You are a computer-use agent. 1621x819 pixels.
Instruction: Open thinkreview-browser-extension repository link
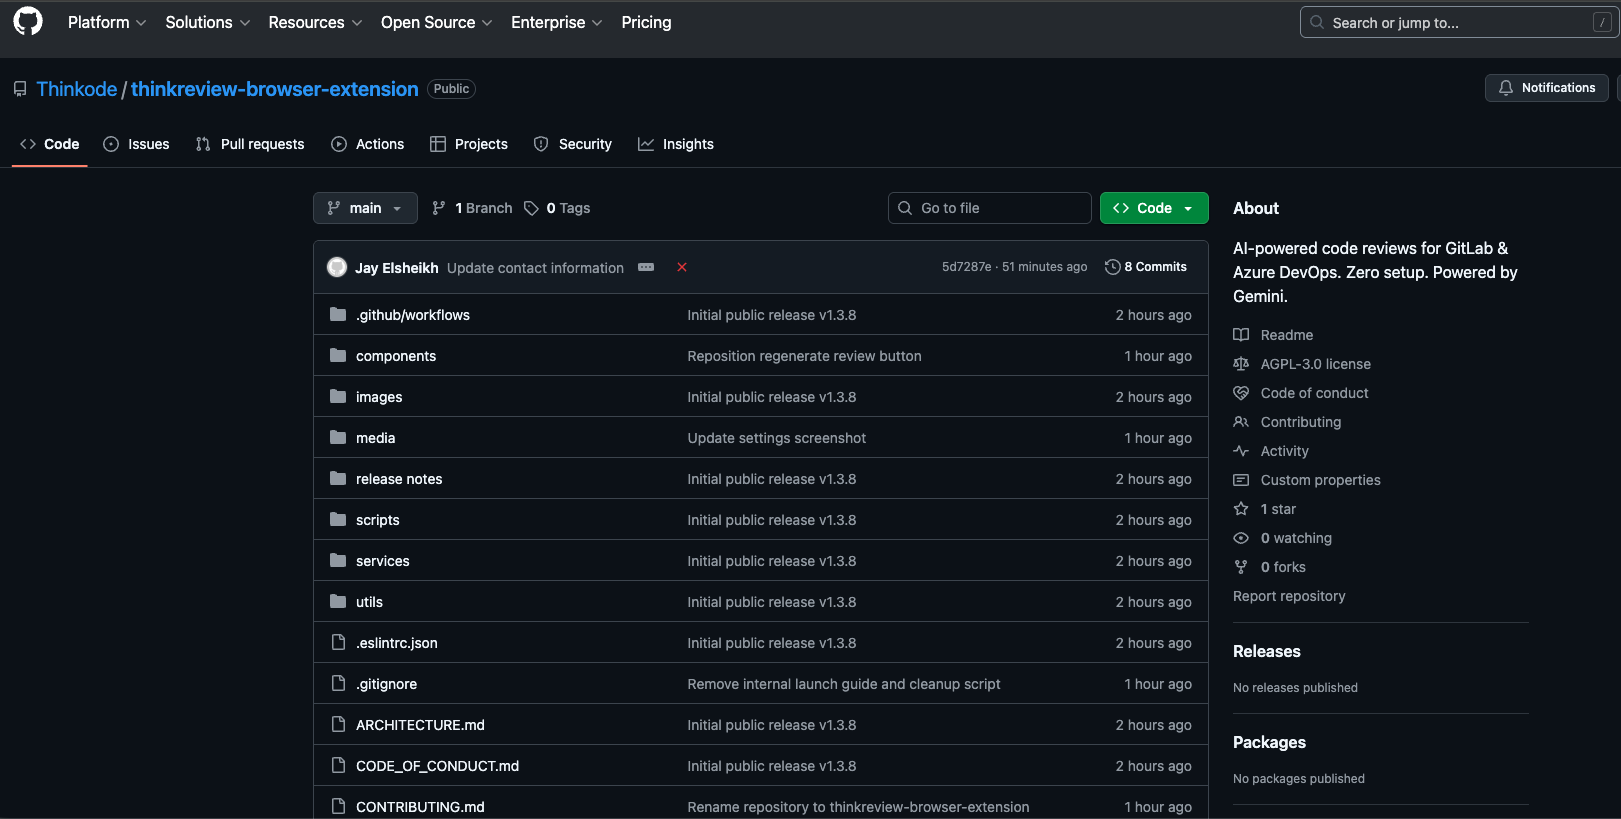coord(275,89)
